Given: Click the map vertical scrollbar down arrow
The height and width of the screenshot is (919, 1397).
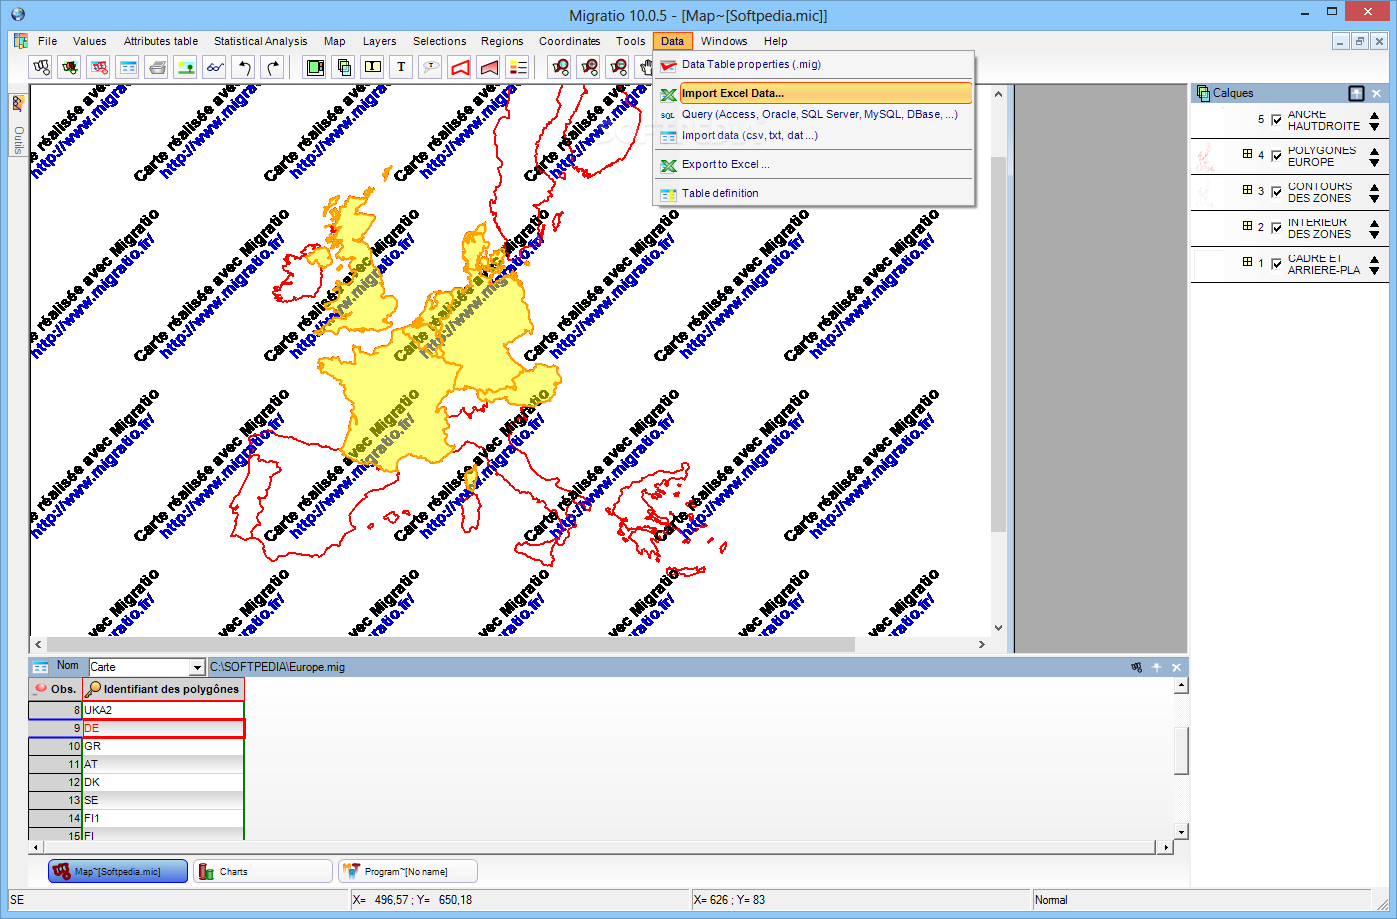Looking at the screenshot, I should [x=998, y=628].
